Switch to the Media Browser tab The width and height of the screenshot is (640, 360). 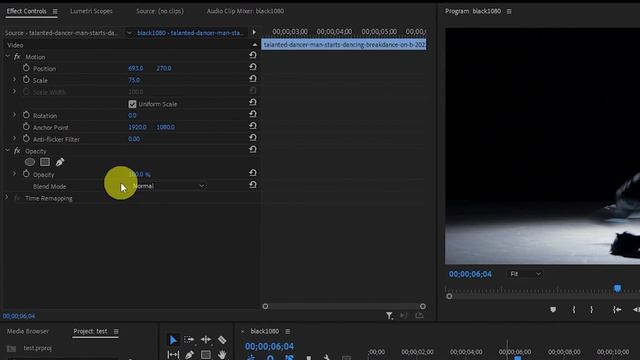click(28, 331)
